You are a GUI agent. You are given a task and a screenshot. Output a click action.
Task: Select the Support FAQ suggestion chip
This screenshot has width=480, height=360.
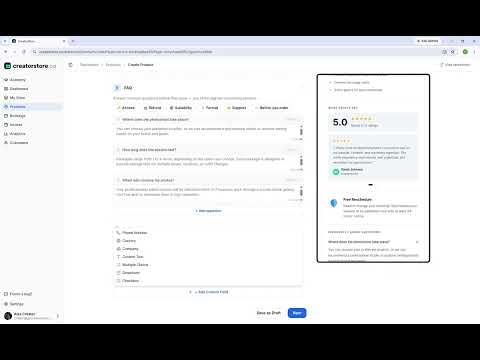(236, 108)
